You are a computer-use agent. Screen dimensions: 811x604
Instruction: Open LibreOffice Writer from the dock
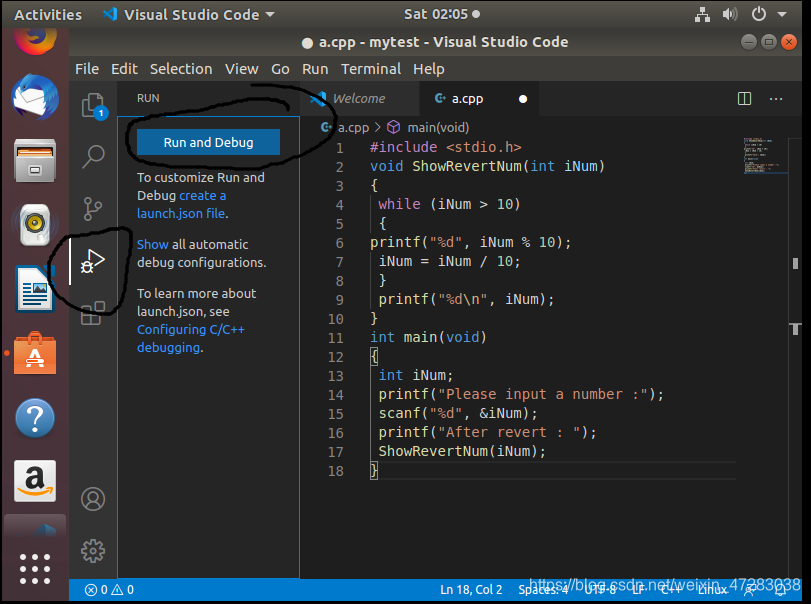tap(35, 289)
